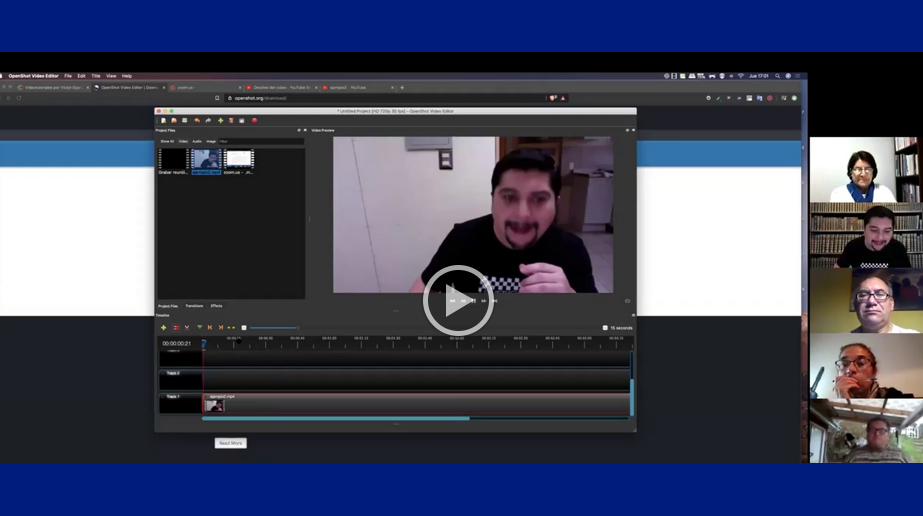Image resolution: width=923 pixels, height=516 pixels.
Task: Click the Open Project folder icon
Action: click(174, 121)
